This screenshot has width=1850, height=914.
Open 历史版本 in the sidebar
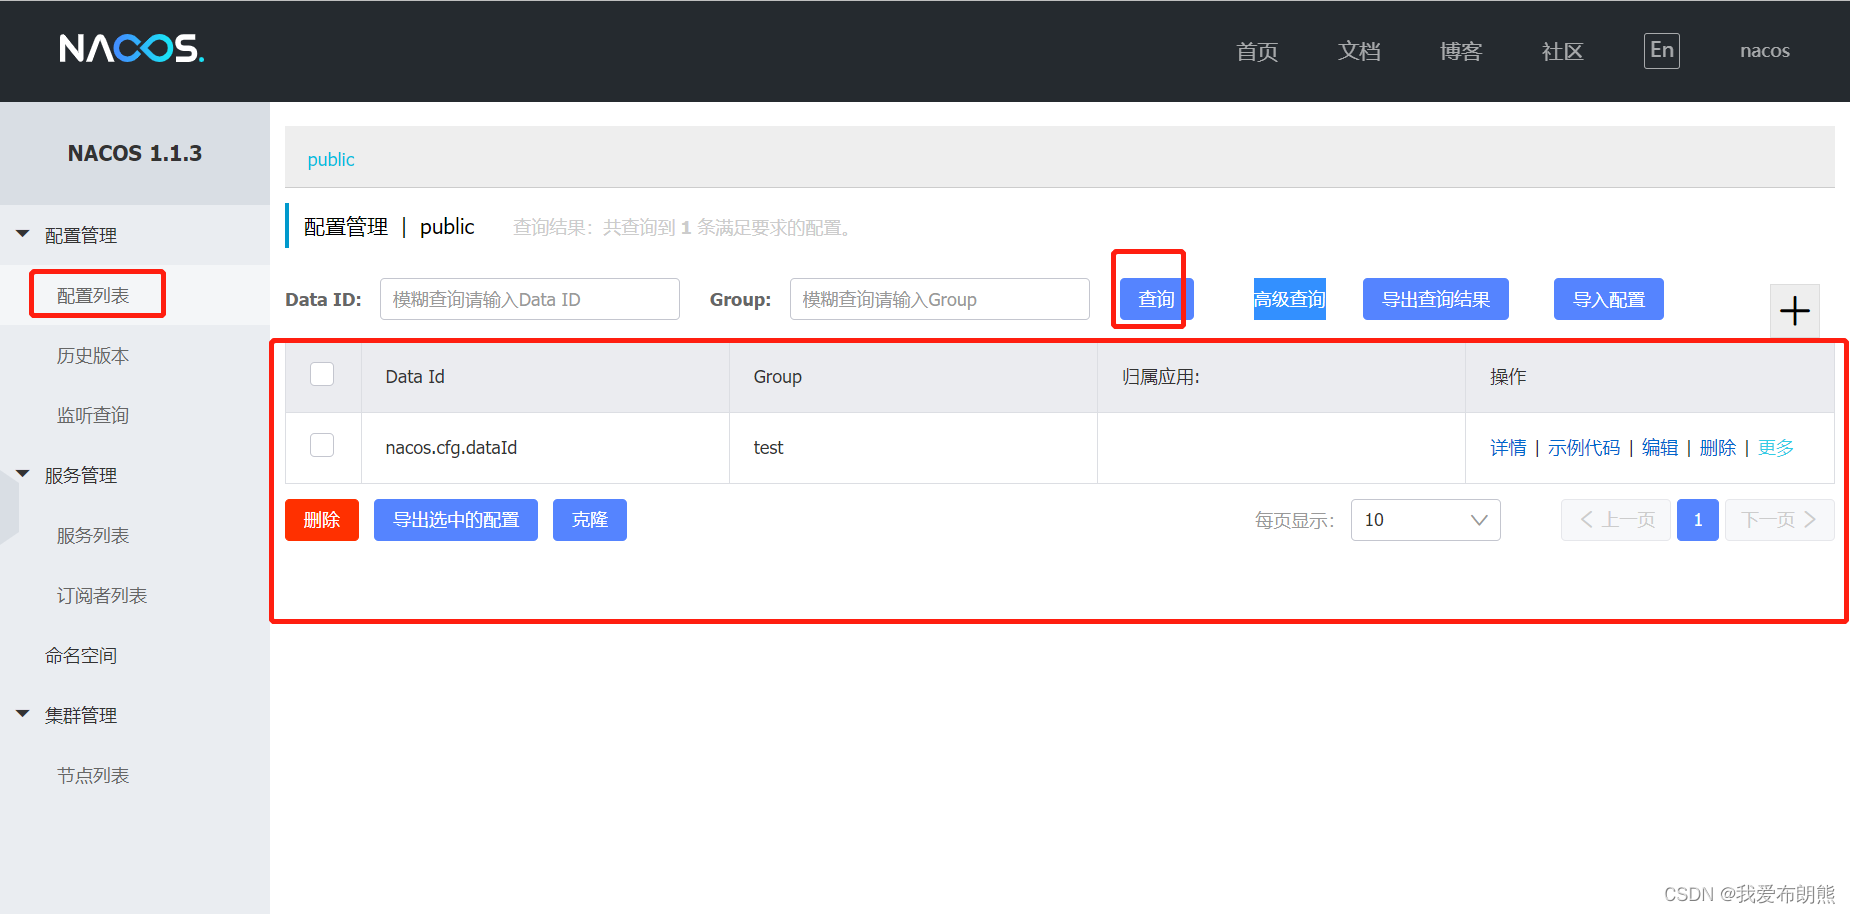pyautogui.click(x=93, y=356)
